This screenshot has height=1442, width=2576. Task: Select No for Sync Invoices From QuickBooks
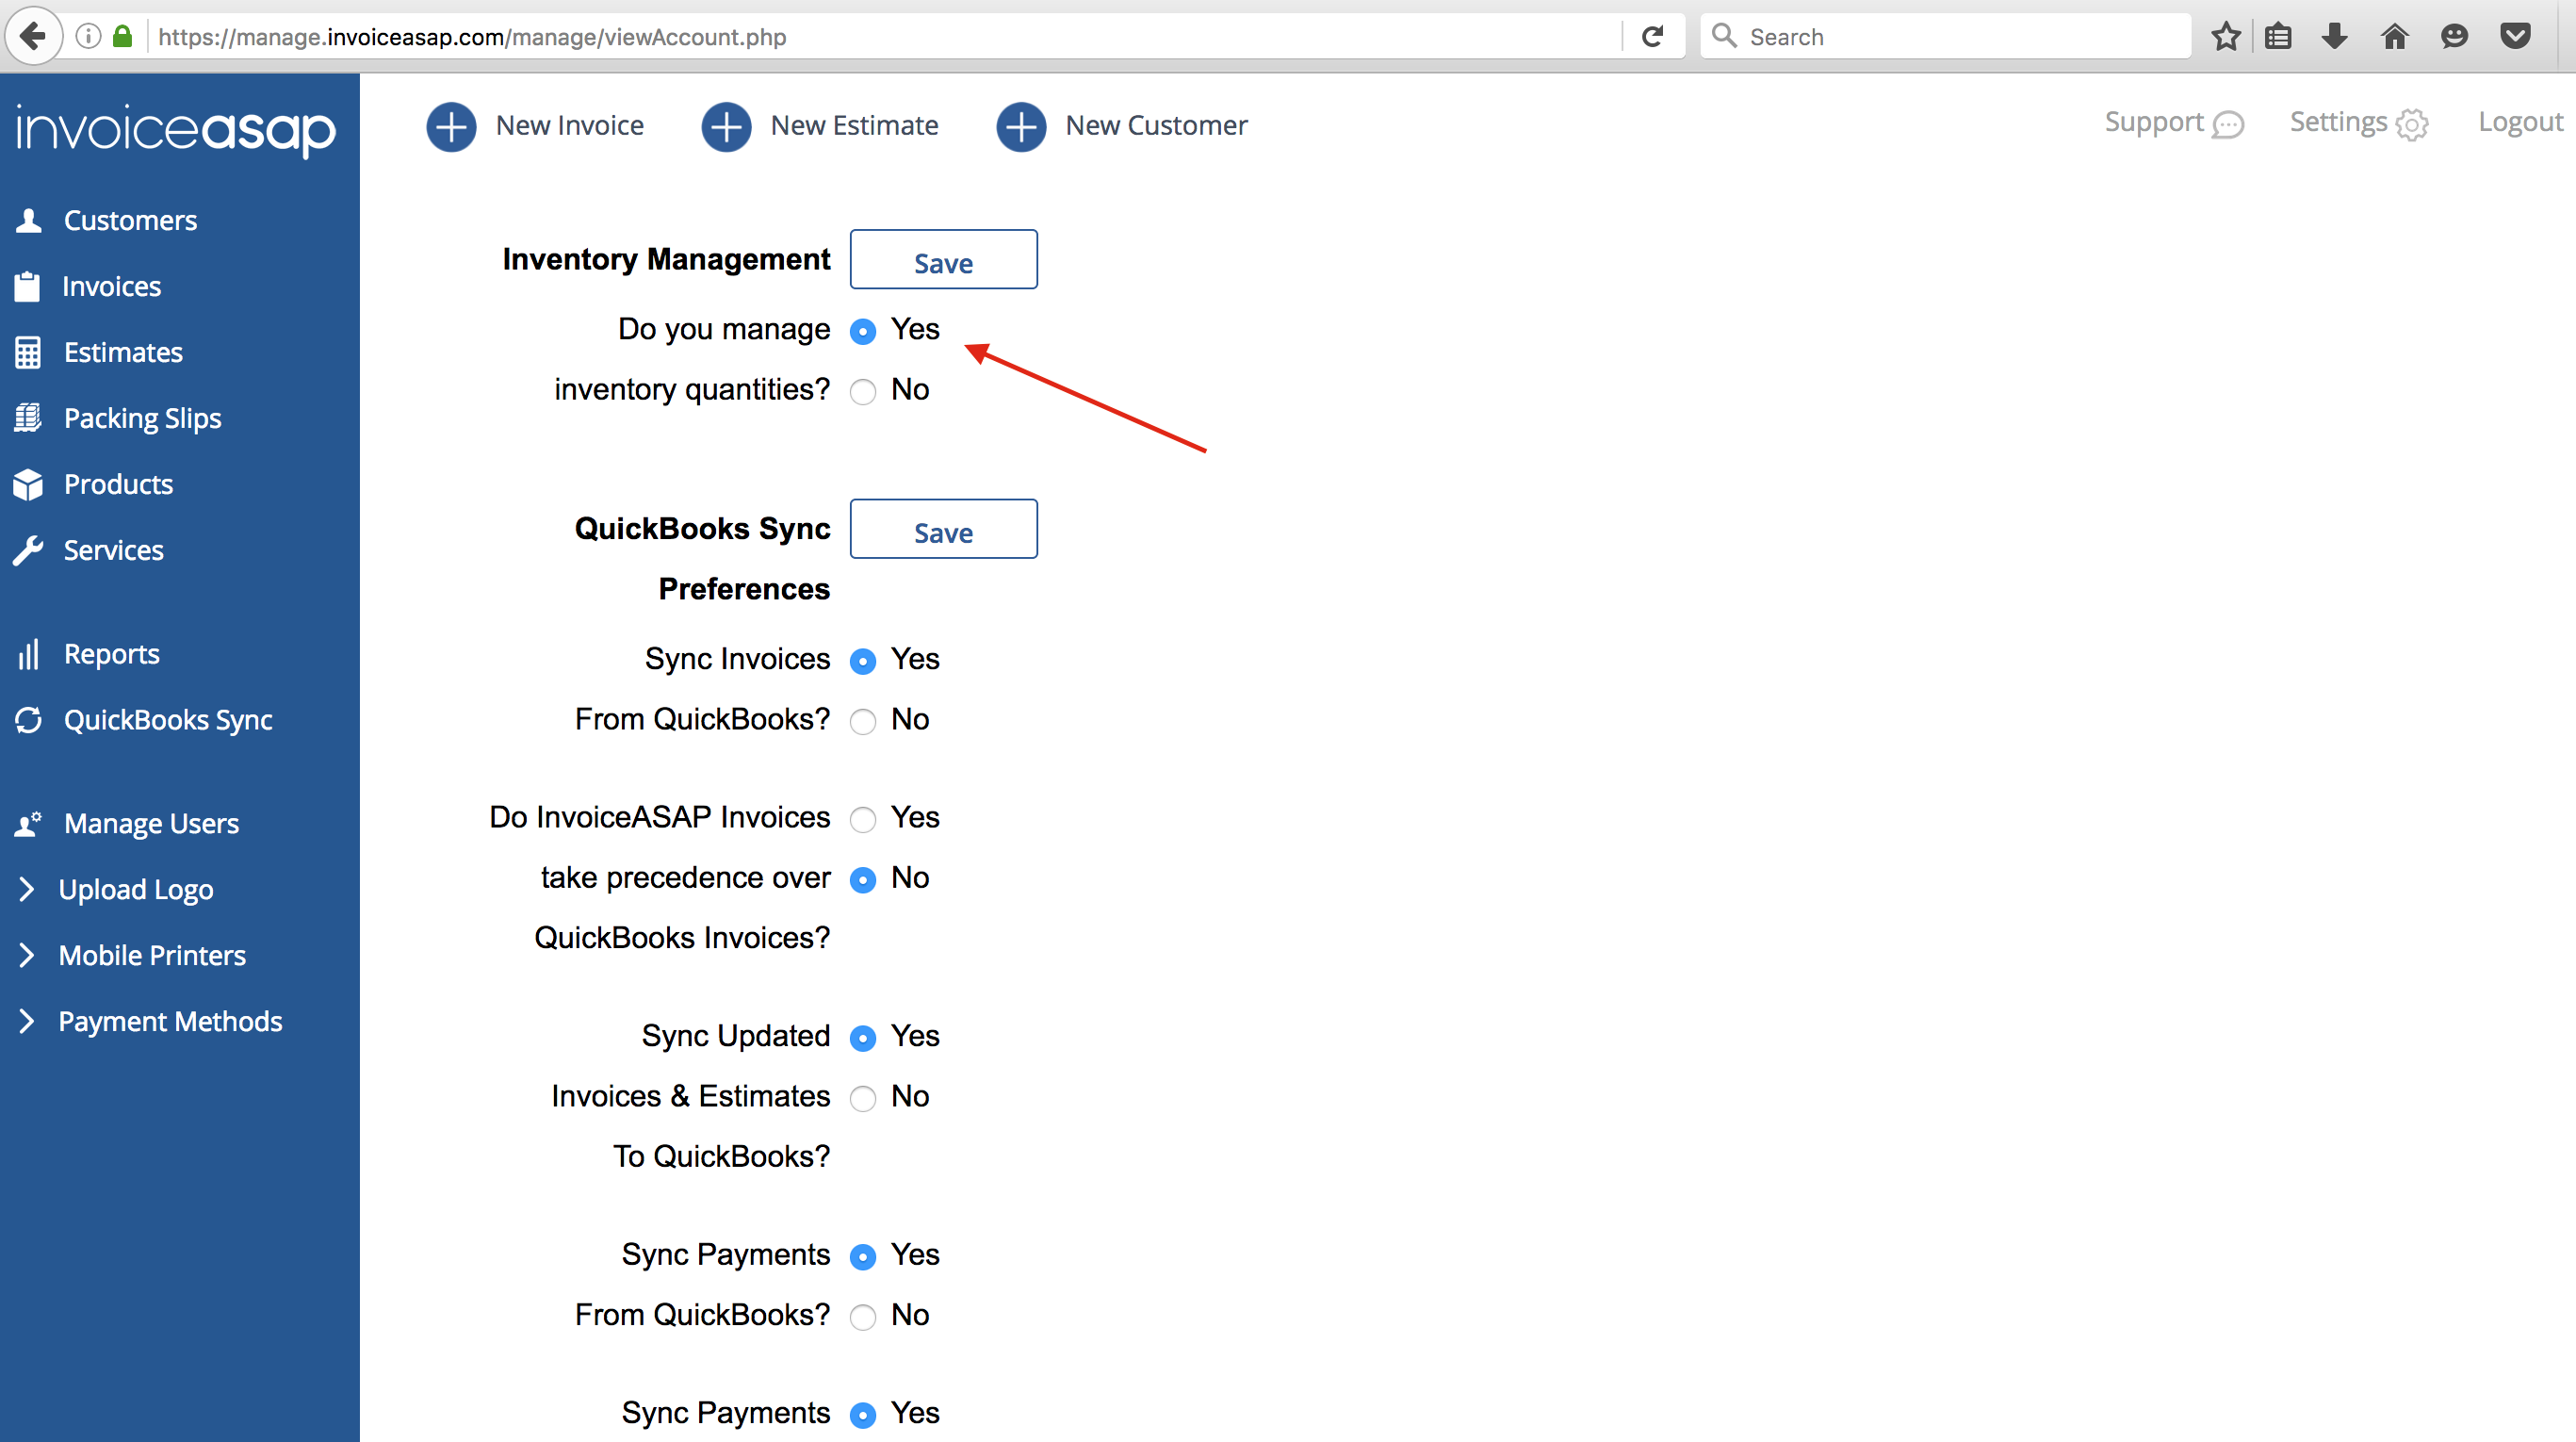click(863, 721)
